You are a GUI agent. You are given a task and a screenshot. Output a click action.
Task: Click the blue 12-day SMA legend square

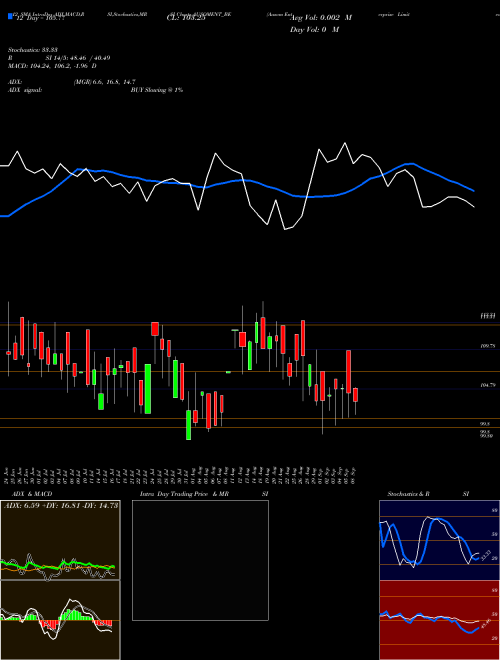[x=11, y=16]
